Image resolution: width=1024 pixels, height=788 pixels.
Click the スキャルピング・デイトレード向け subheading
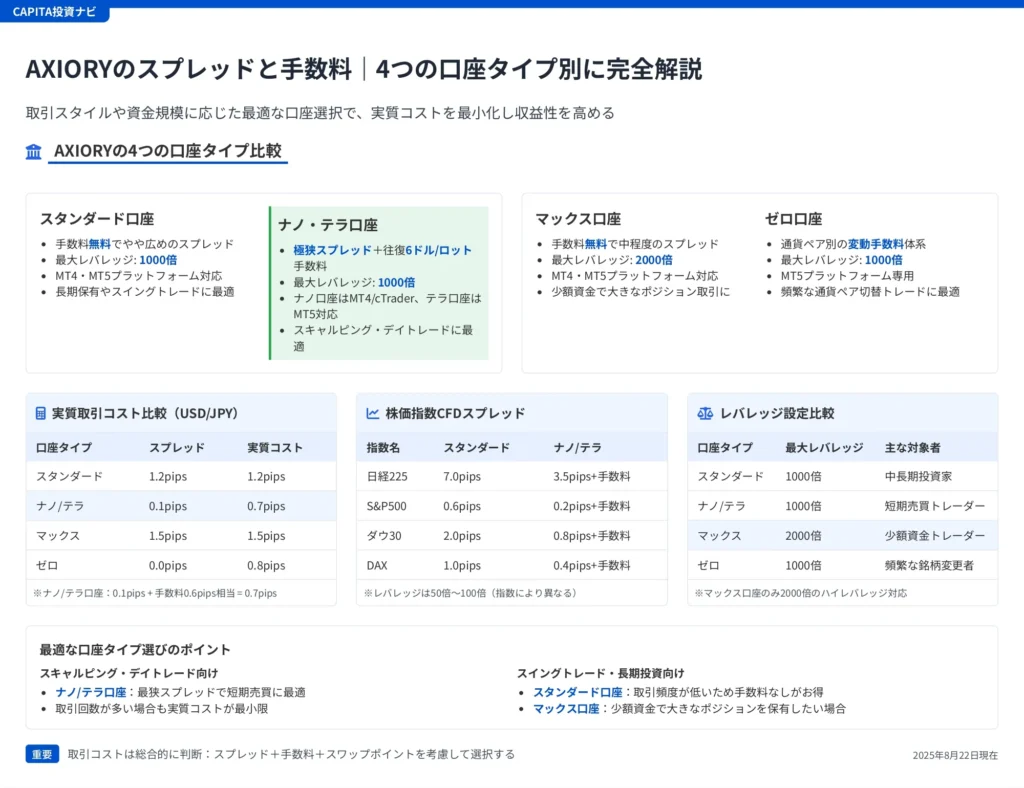pos(129,673)
